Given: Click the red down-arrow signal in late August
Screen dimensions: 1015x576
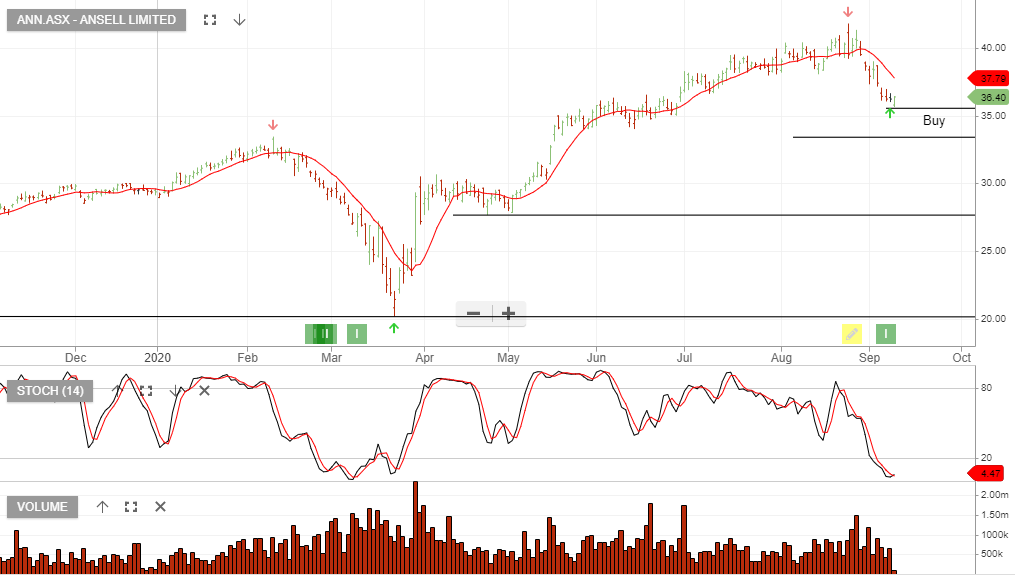Looking at the screenshot, I should point(848,12).
